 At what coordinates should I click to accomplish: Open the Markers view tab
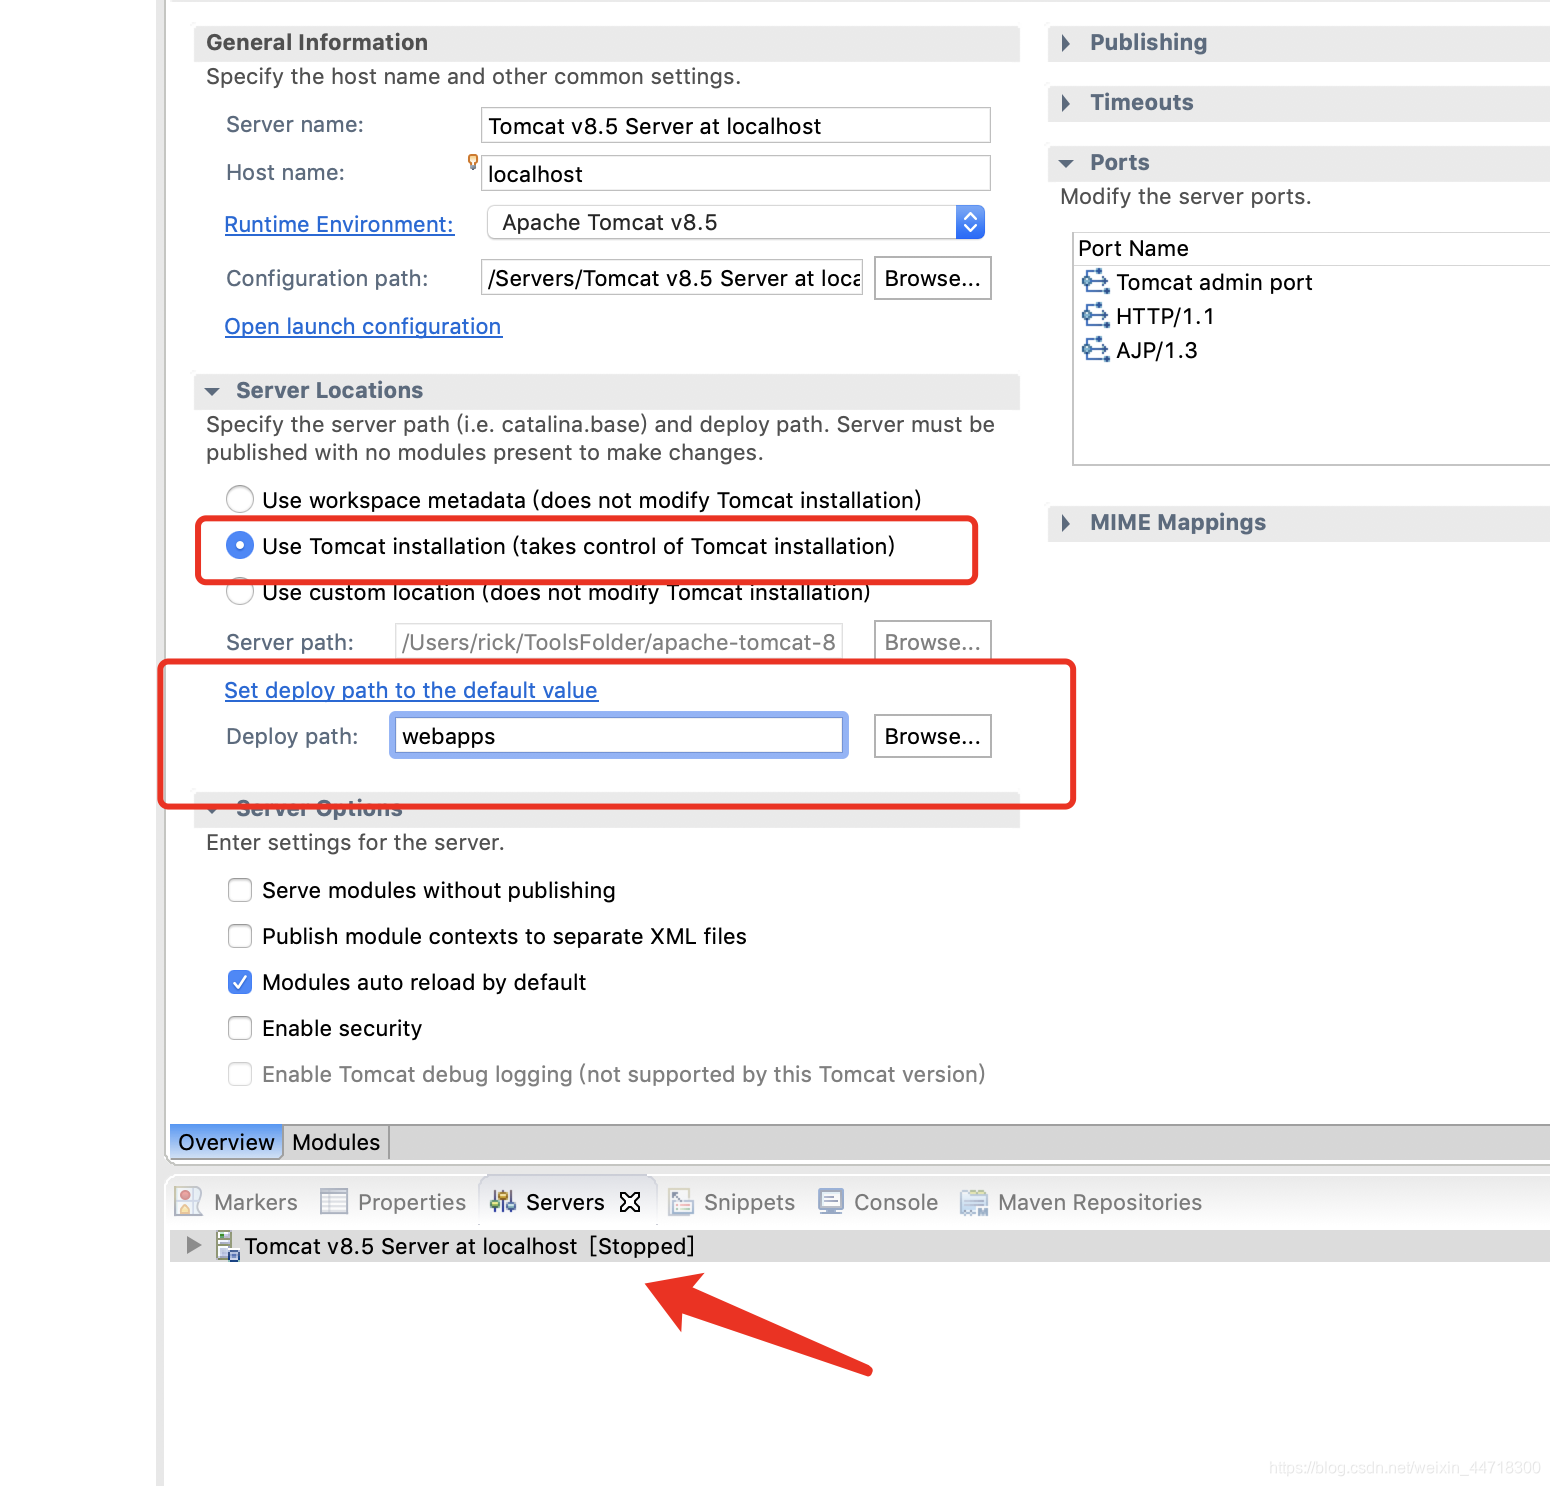click(x=237, y=1201)
